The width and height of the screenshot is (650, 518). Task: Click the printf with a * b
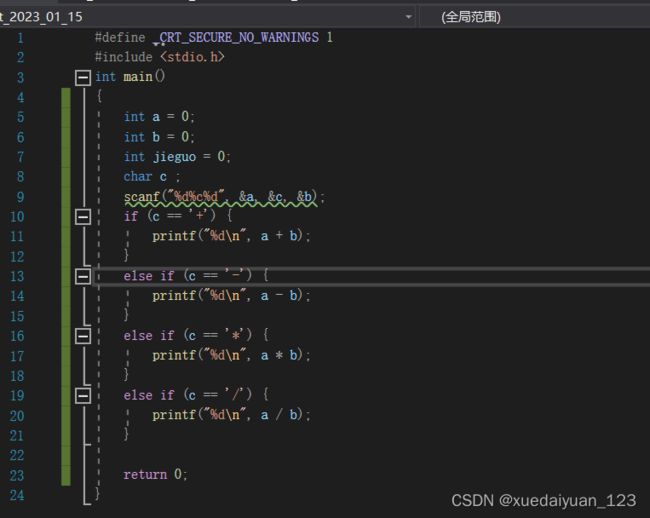click(x=231, y=356)
